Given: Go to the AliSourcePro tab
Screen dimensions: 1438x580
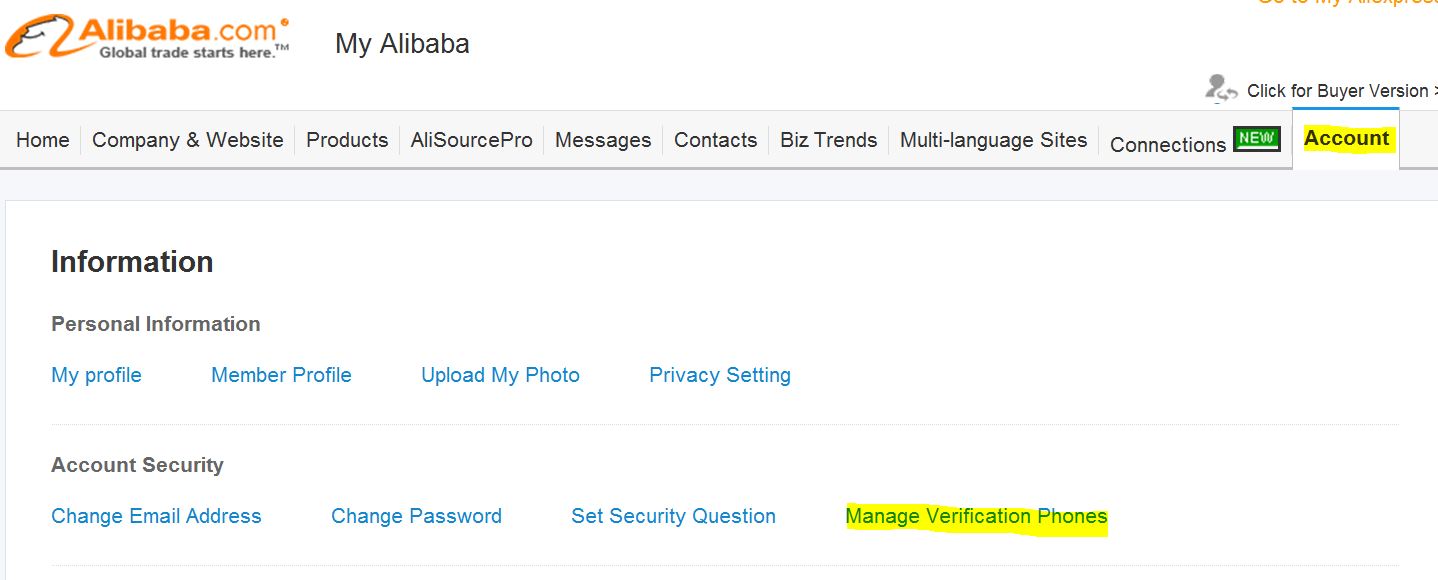Looking at the screenshot, I should (x=472, y=140).
